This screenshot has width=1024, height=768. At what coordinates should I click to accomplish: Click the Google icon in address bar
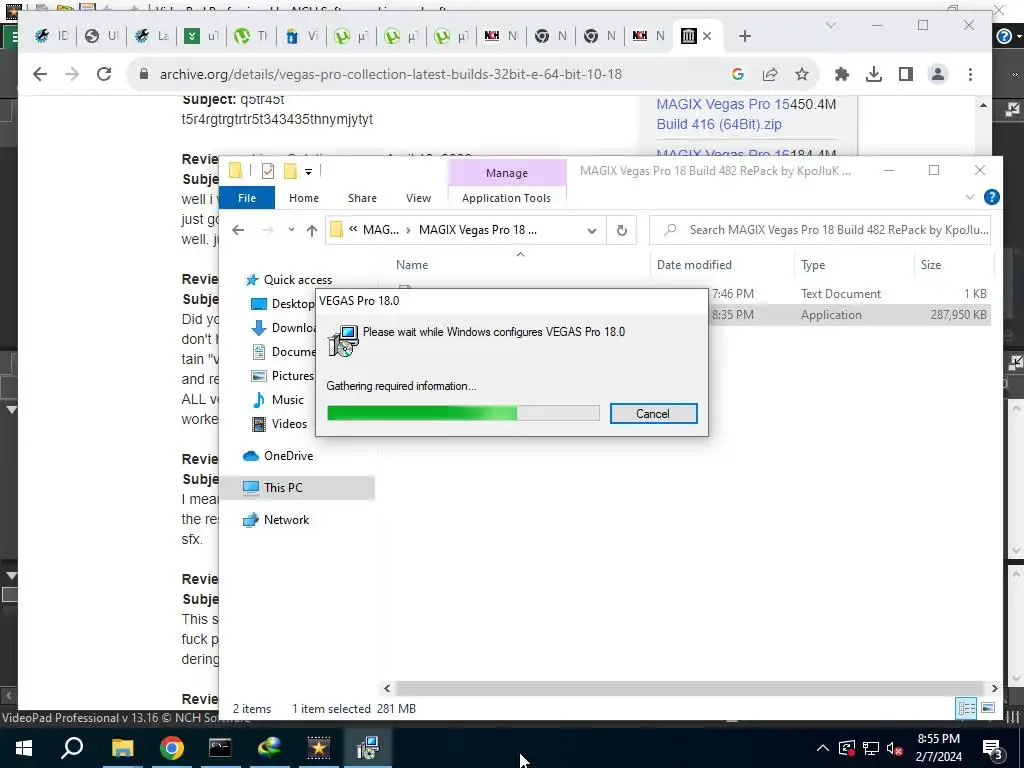[738, 74]
